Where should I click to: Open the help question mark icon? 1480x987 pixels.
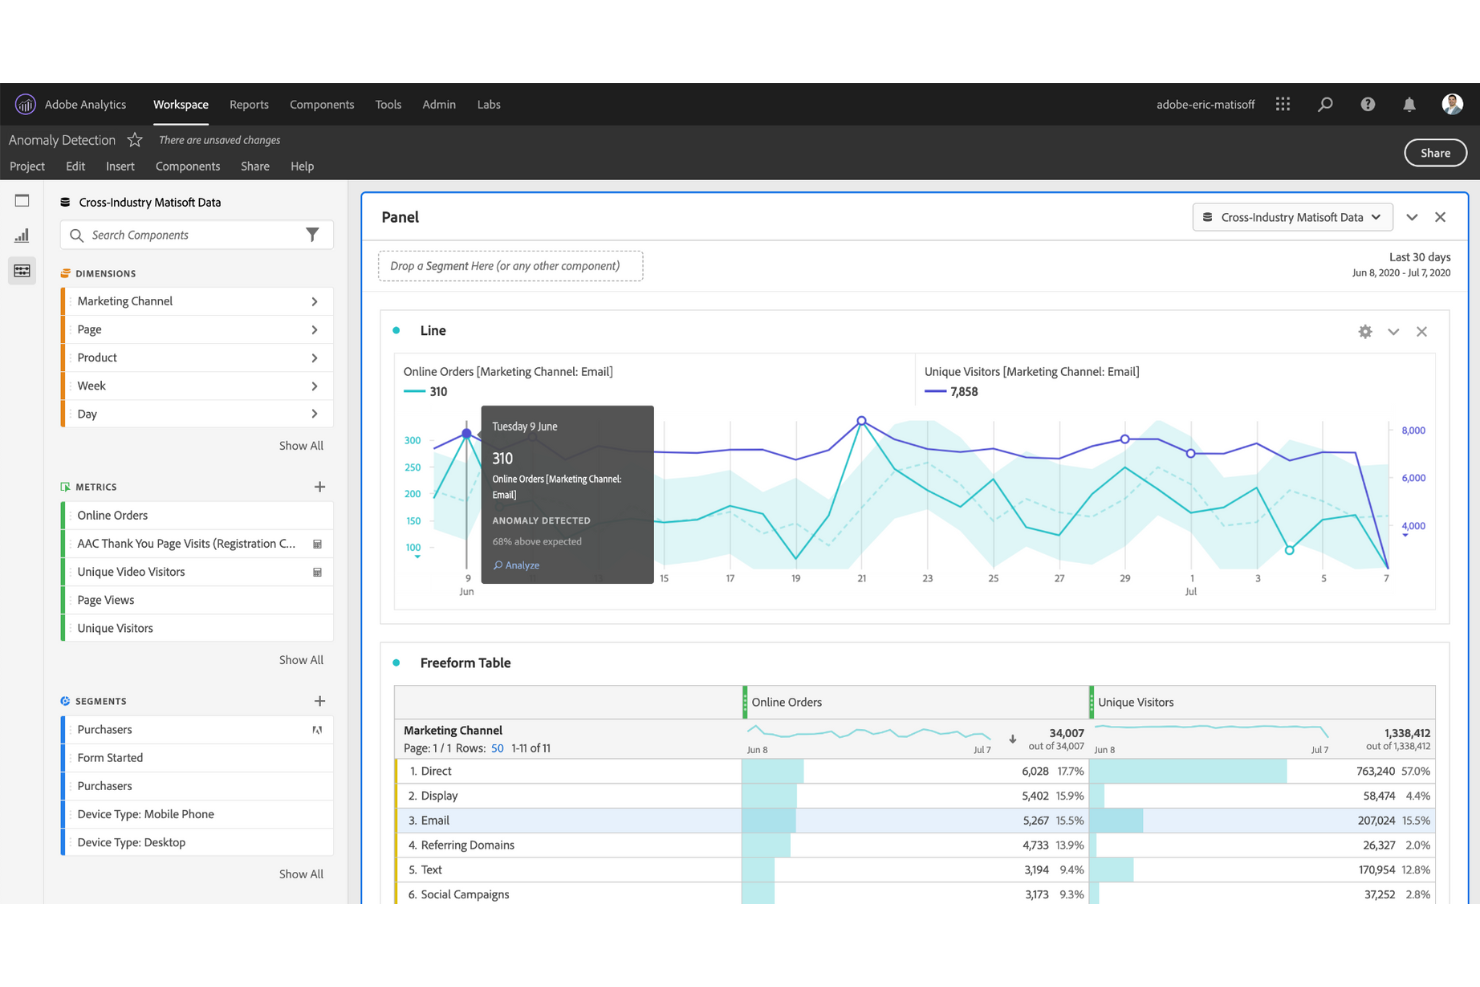tap(1368, 104)
